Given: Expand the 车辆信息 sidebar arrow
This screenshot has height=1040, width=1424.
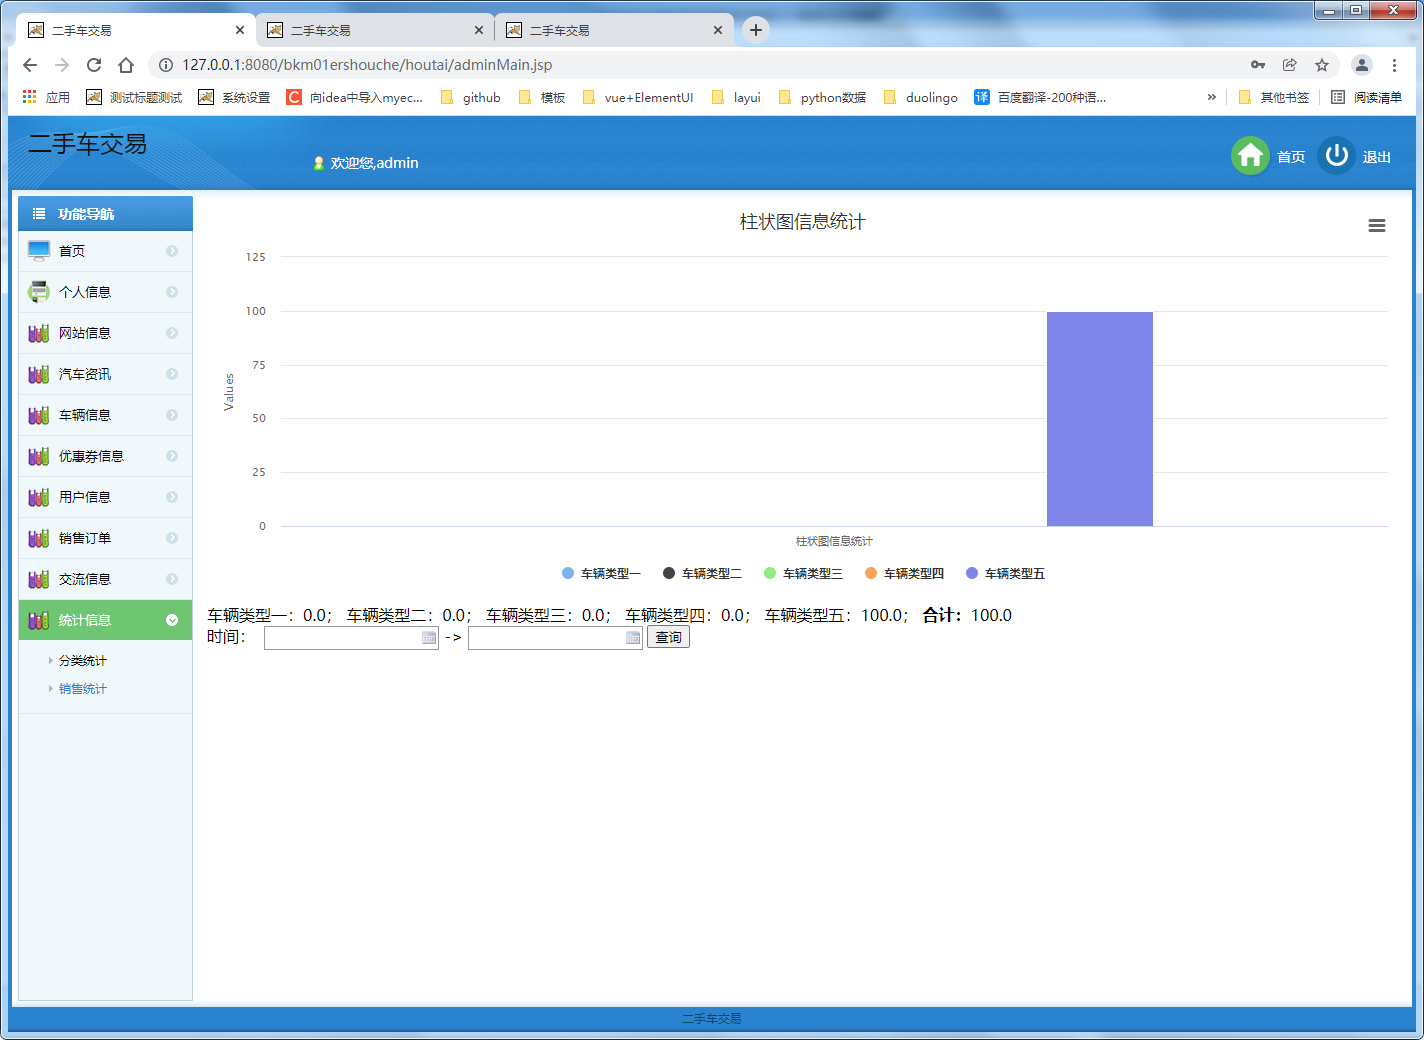Looking at the screenshot, I should [172, 415].
